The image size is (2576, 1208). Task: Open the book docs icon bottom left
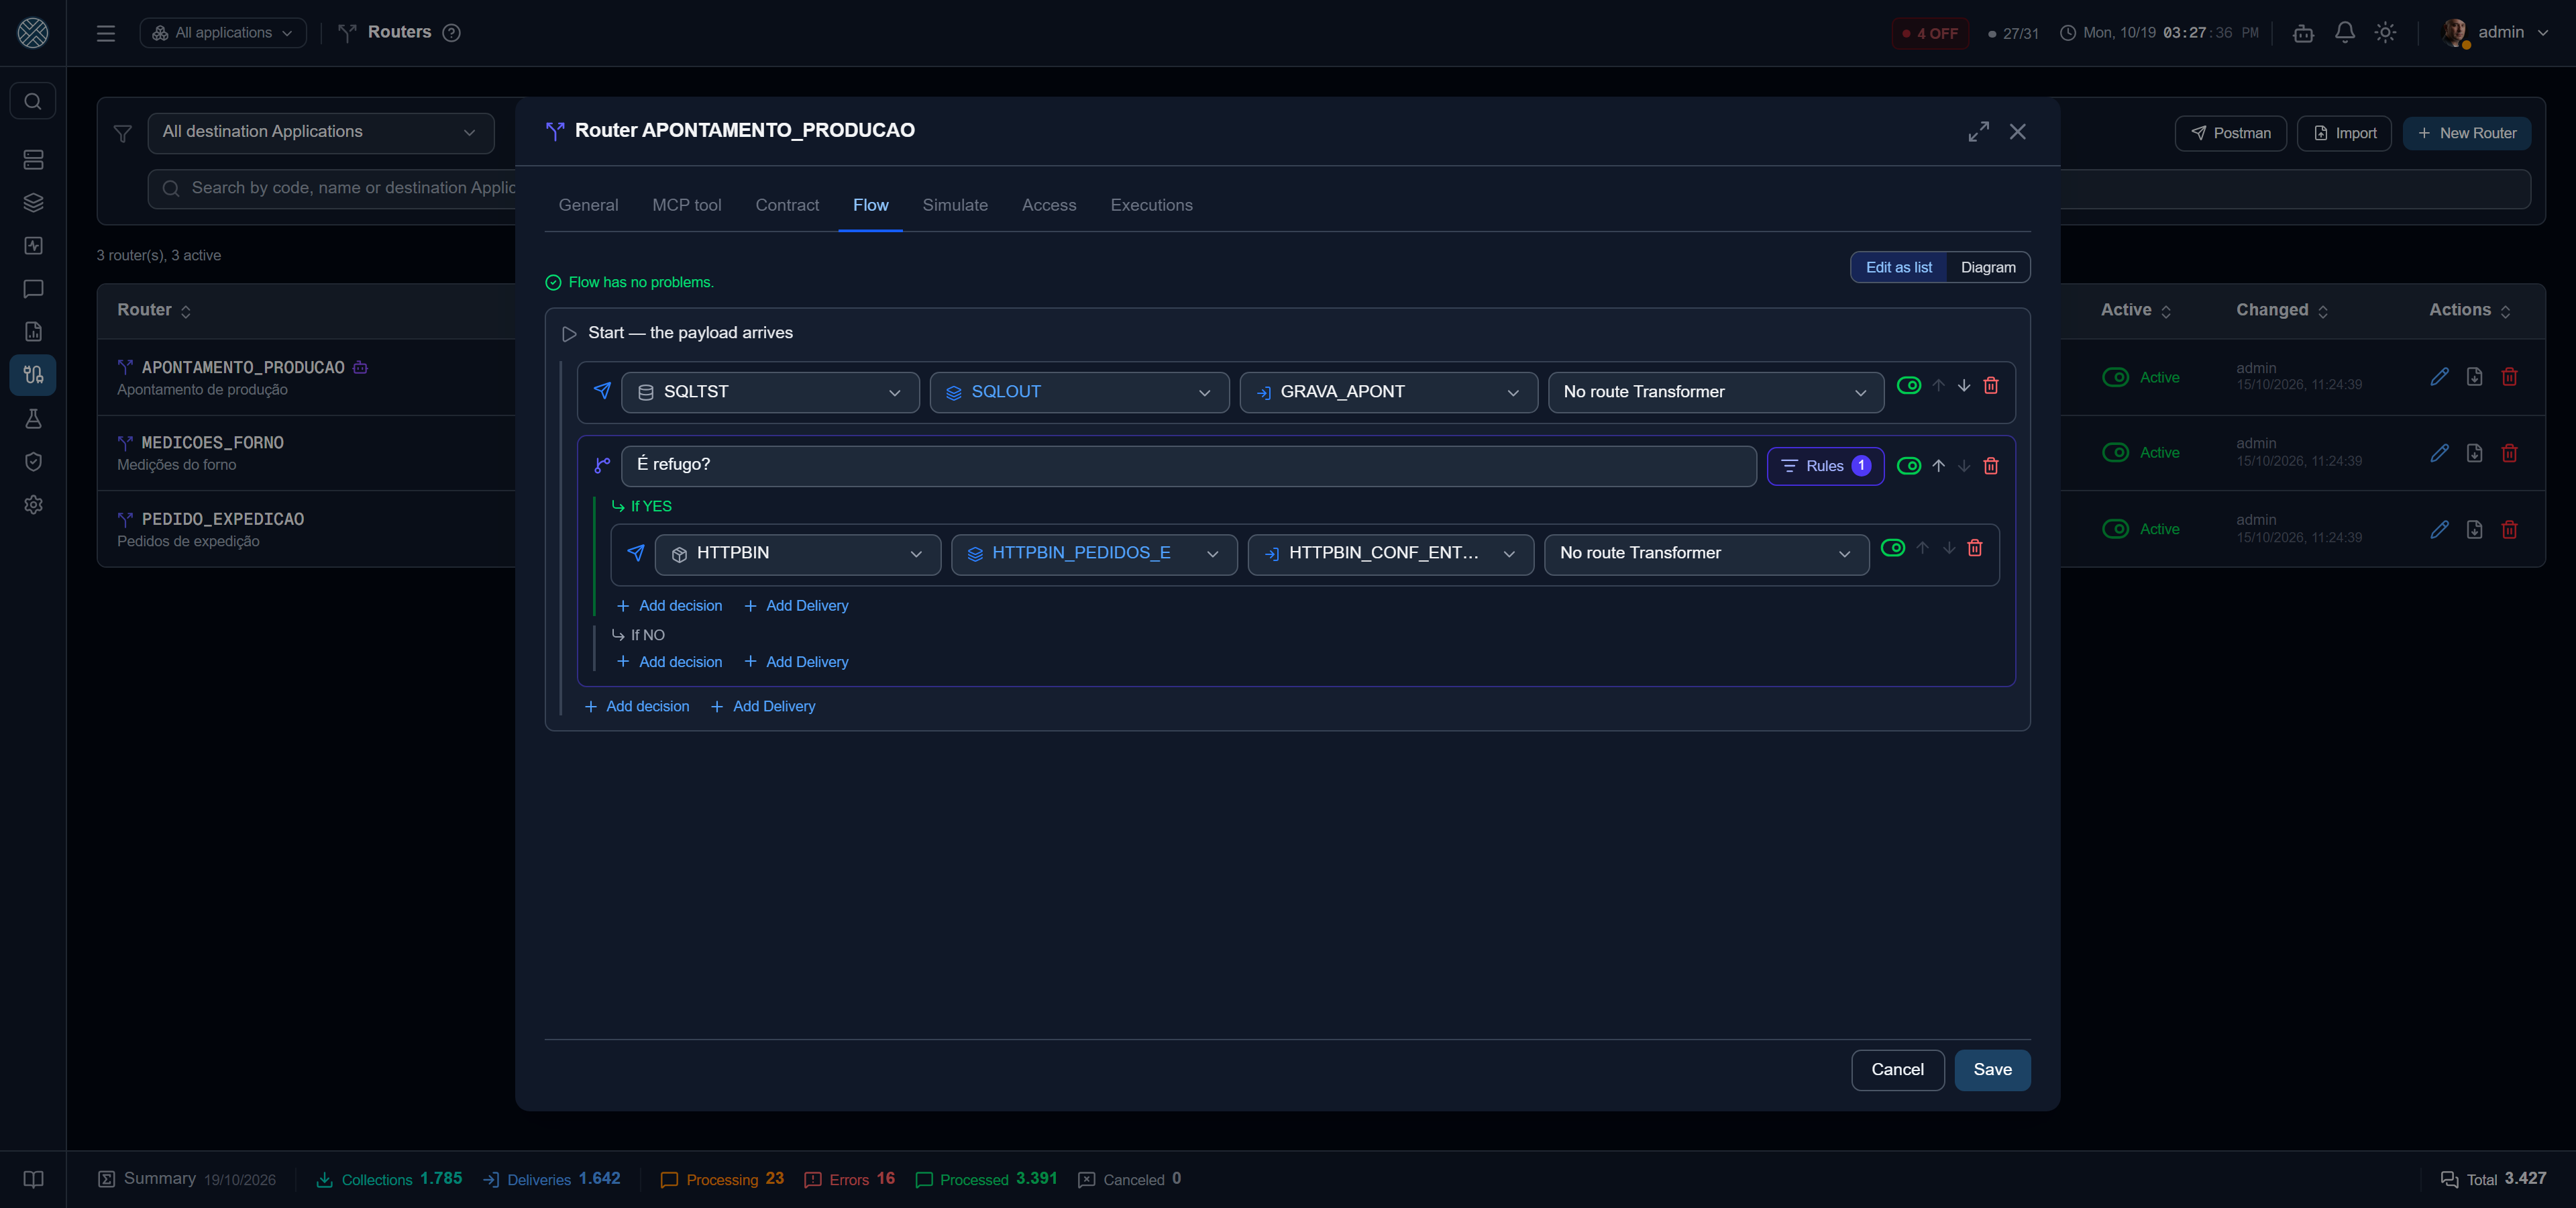coord(33,1179)
